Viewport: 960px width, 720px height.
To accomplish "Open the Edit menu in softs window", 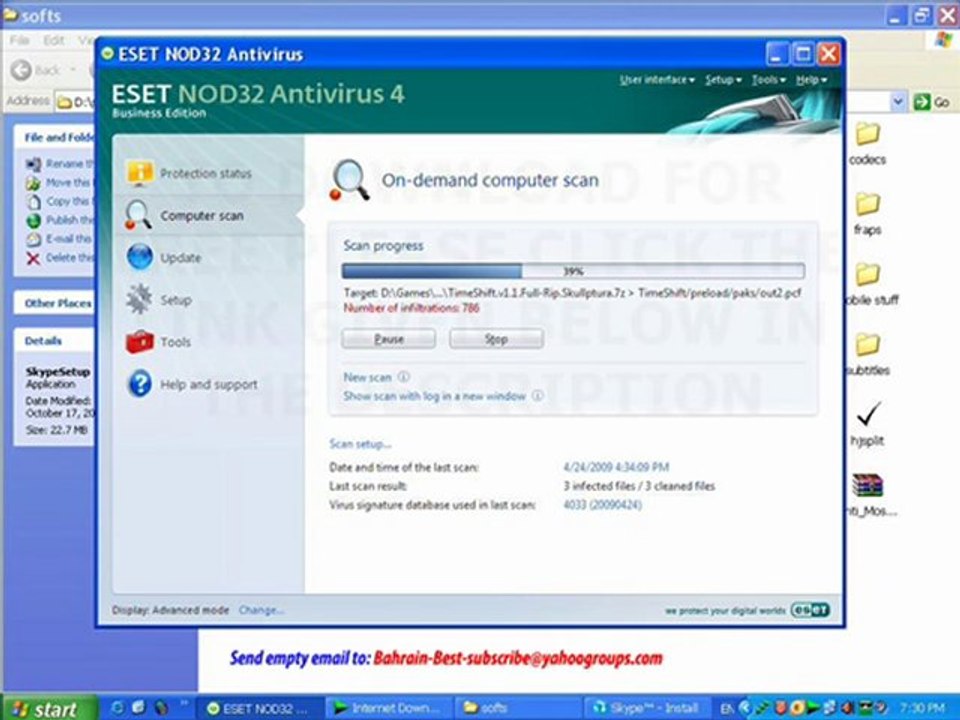I will coord(54,40).
